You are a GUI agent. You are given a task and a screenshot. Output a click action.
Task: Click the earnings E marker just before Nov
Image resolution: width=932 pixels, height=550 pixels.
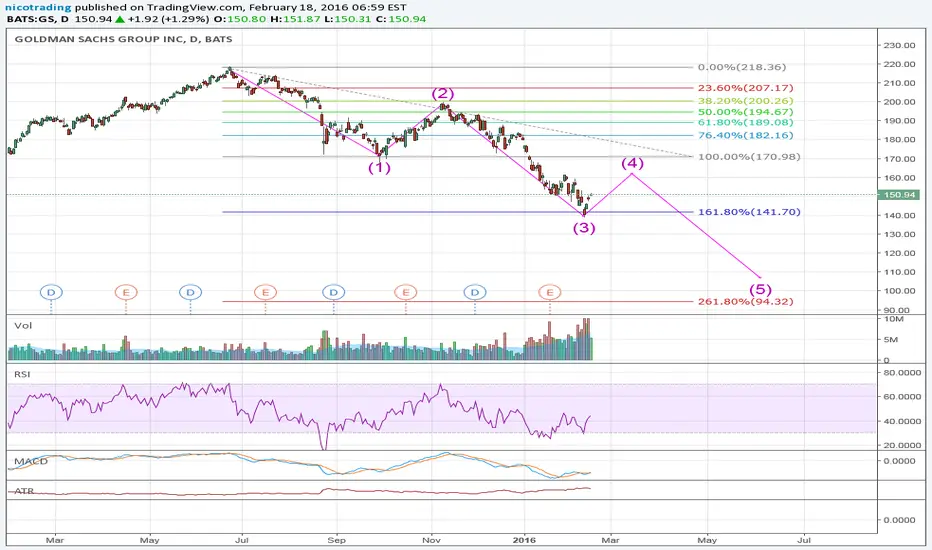point(405,293)
